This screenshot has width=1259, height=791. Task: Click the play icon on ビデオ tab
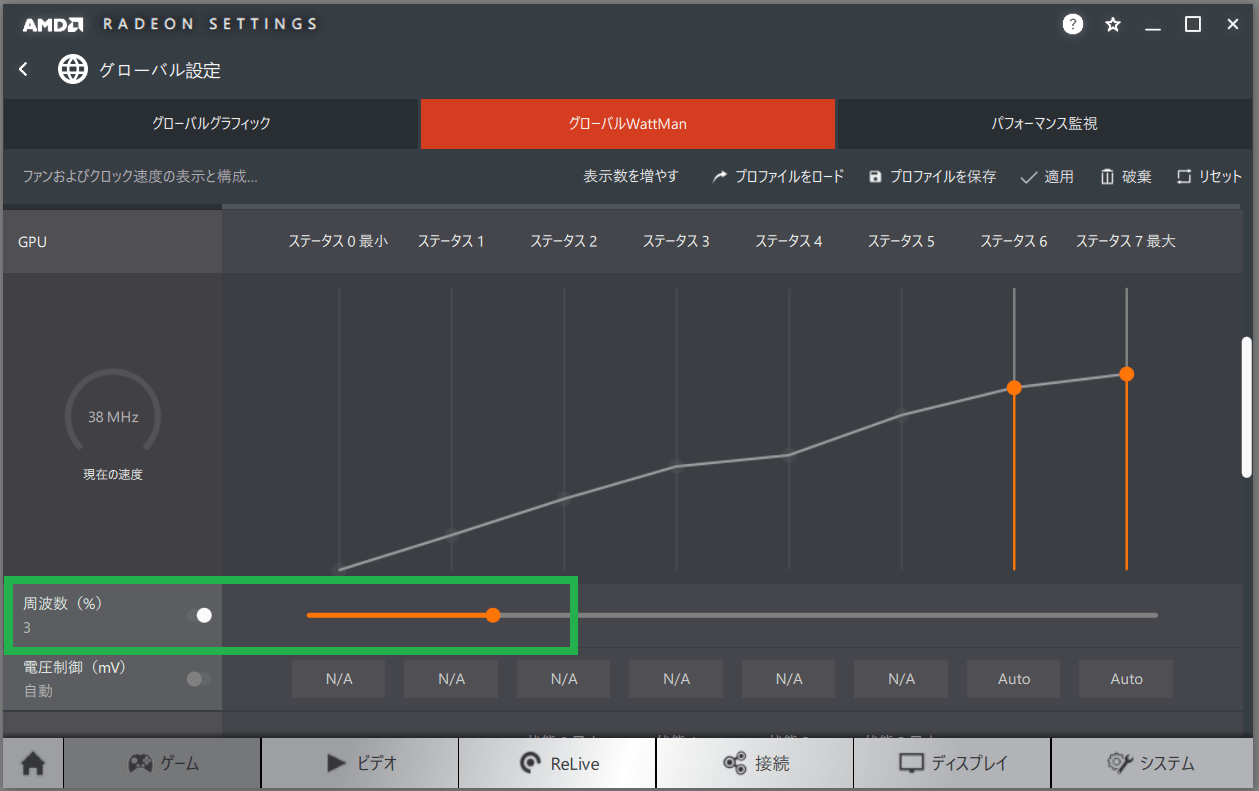336,764
